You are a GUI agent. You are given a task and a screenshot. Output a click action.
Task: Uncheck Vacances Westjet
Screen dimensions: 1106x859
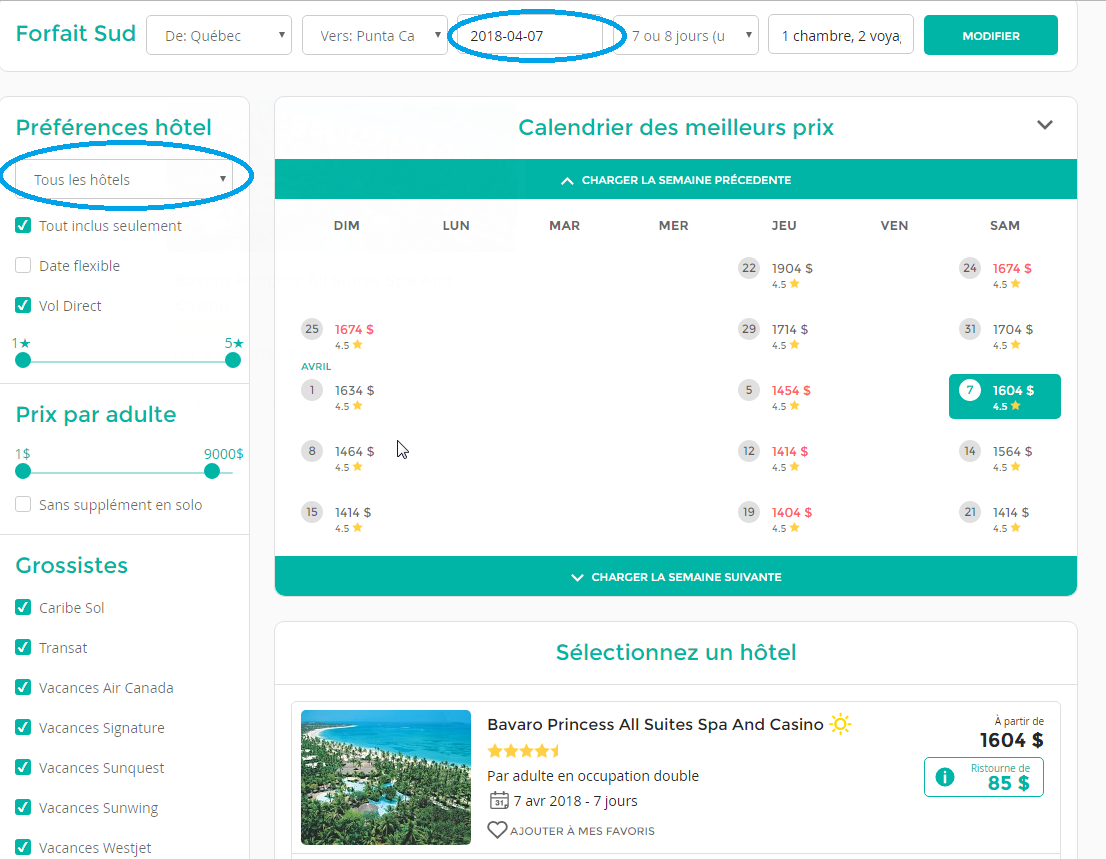23,847
